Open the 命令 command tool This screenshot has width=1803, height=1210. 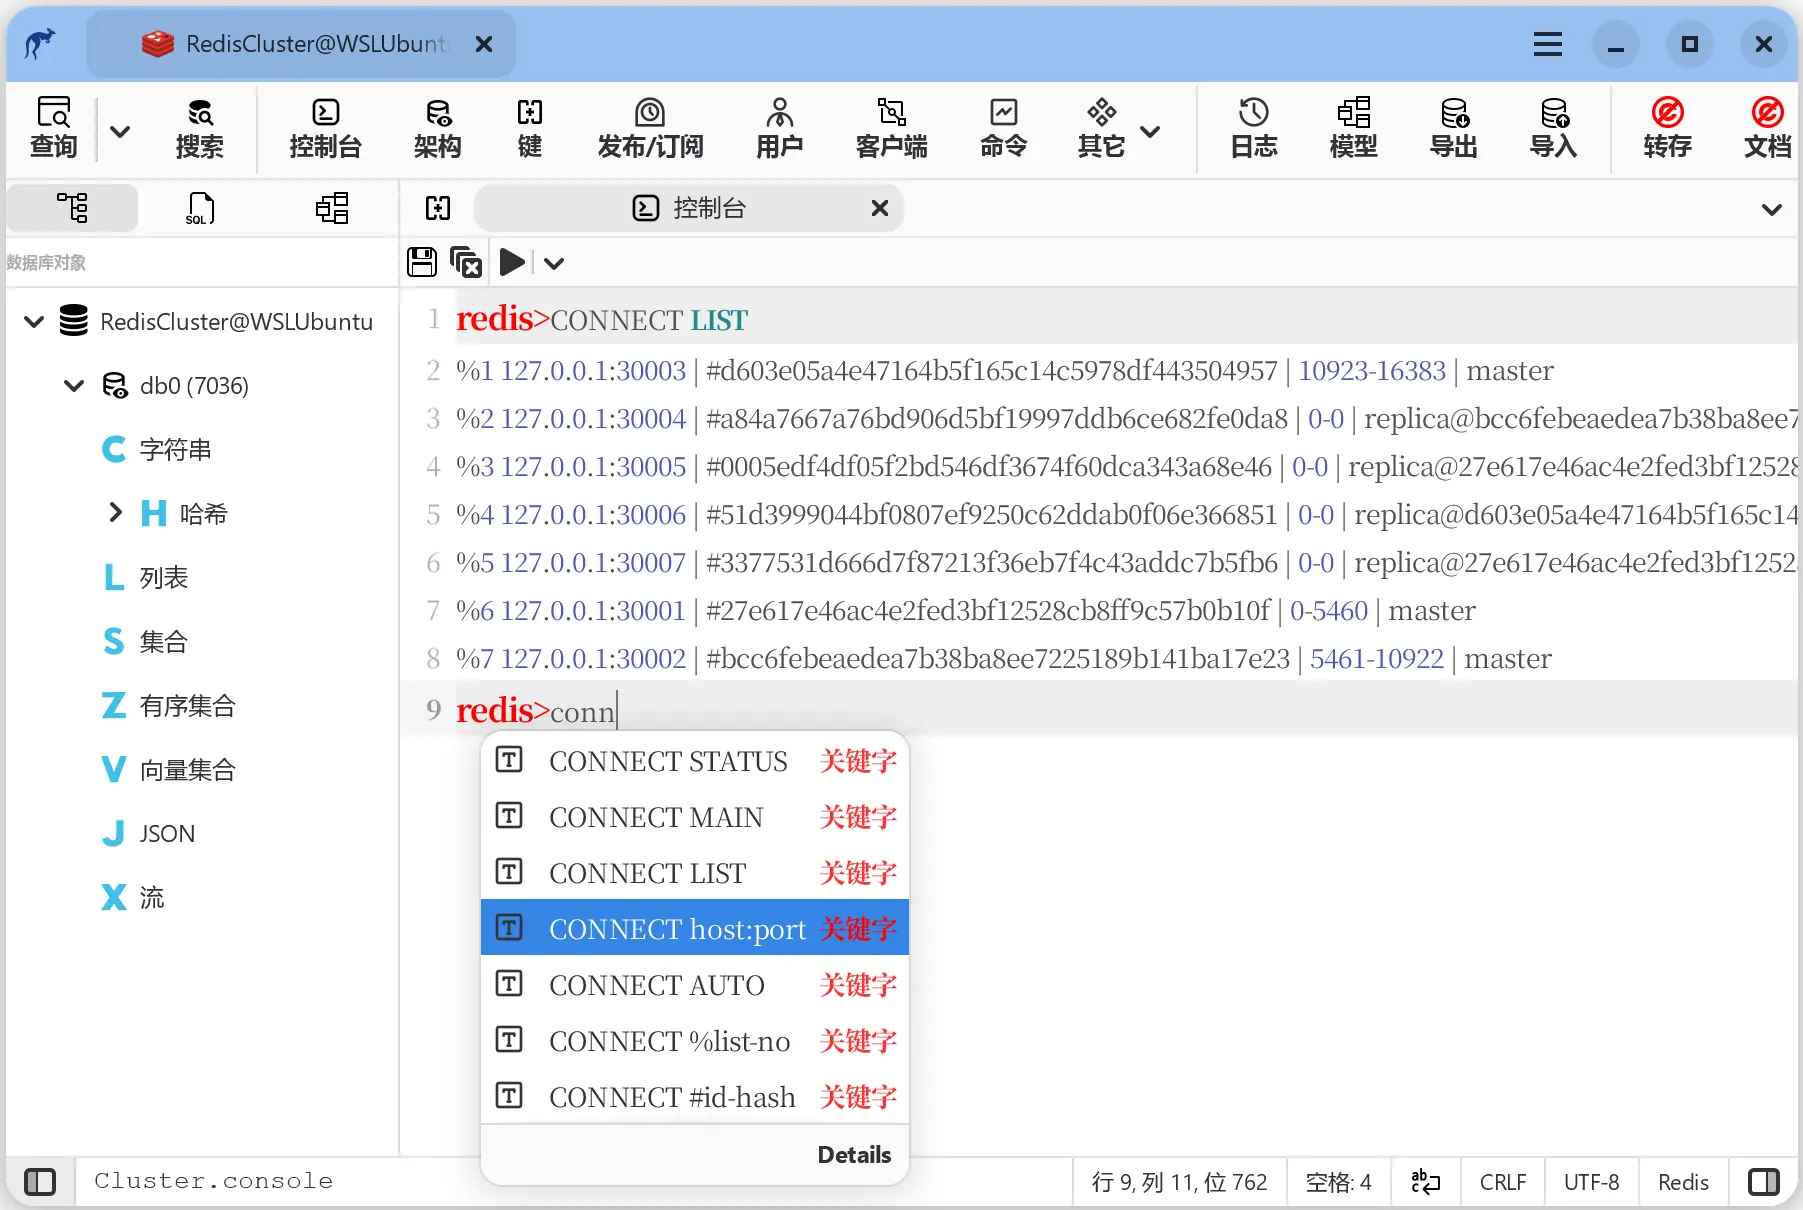coord(1004,128)
